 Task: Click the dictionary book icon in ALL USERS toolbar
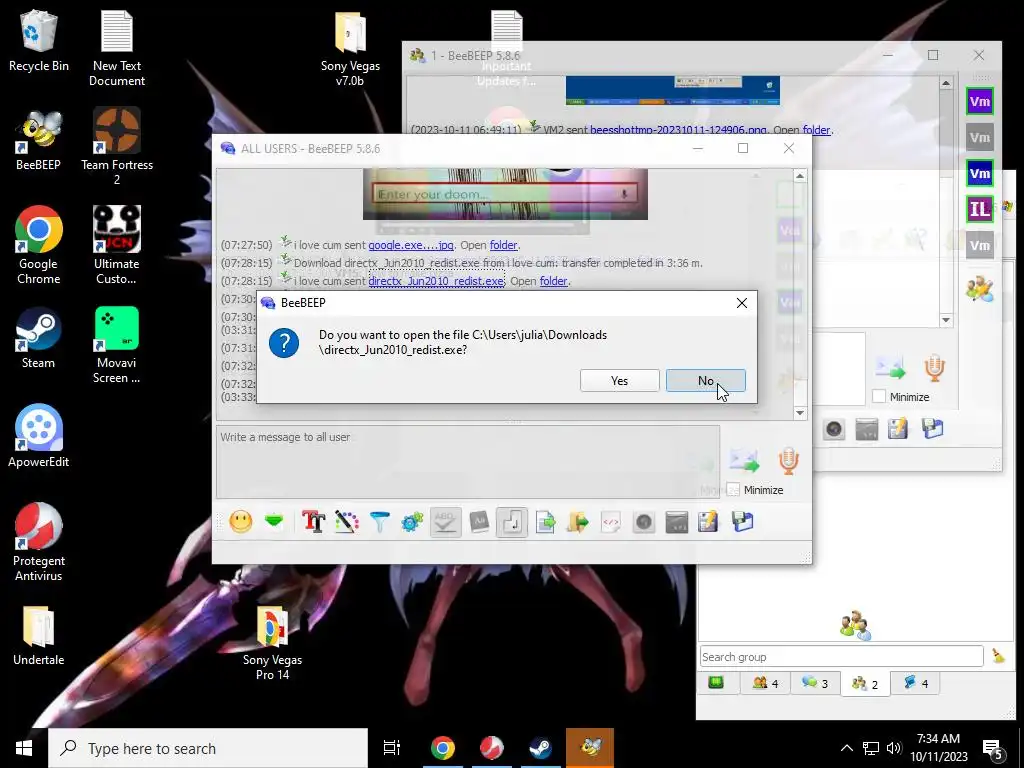479,522
